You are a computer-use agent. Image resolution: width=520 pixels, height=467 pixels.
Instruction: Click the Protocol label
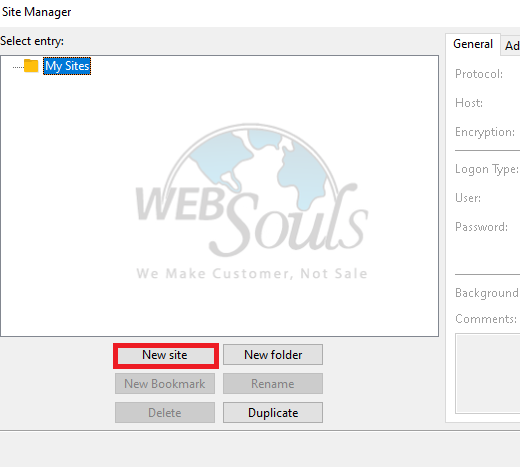[479, 74]
